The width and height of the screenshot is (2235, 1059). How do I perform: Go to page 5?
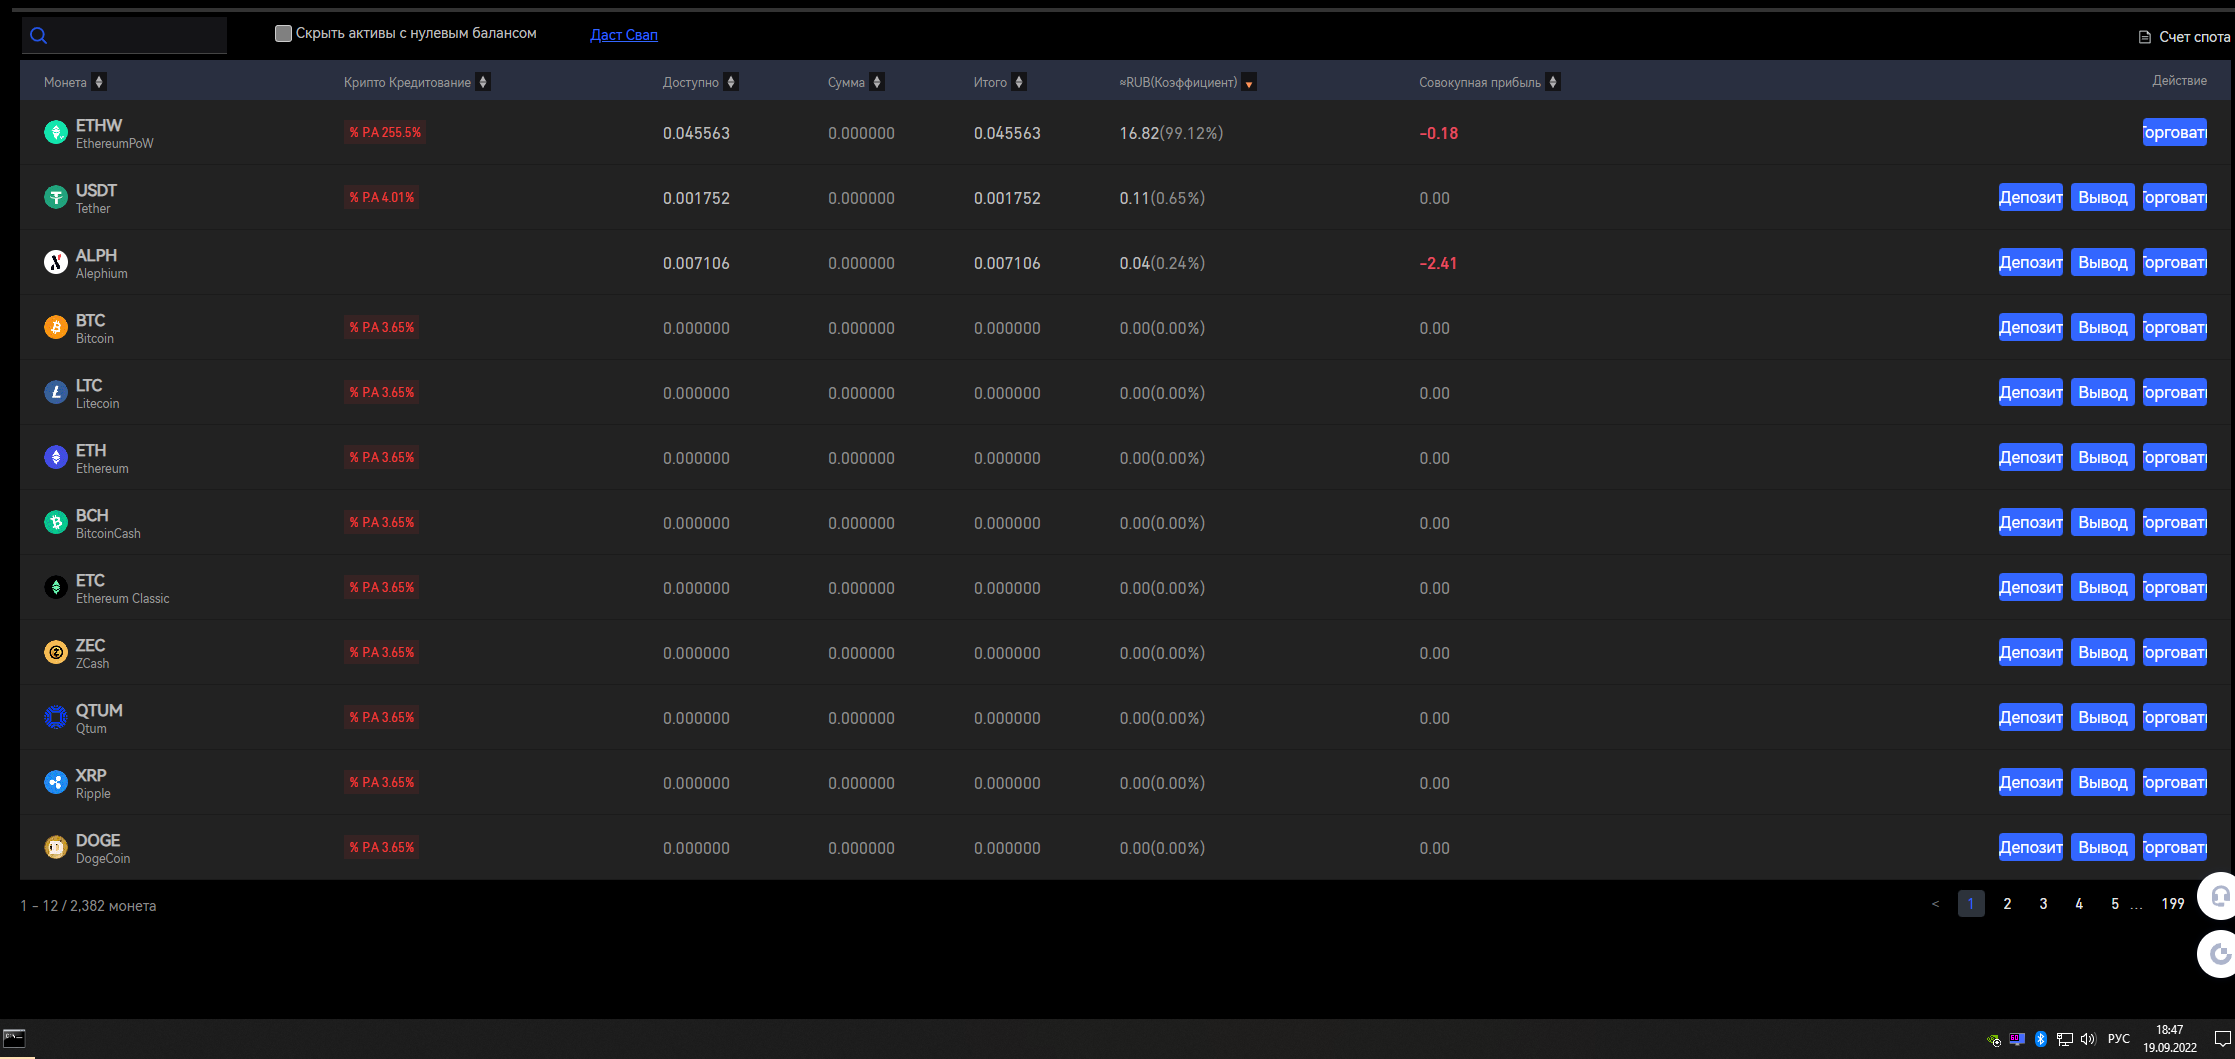[2115, 904]
